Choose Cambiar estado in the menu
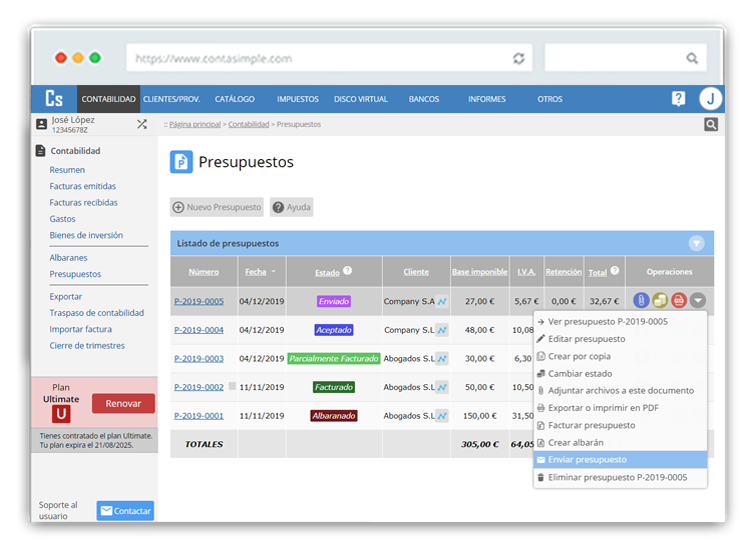The image size is (750, 552). click(580, 373)
